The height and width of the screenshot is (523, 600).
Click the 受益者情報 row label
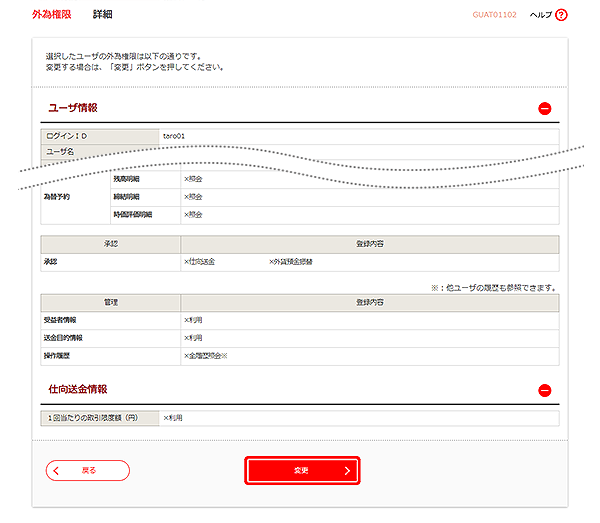point(60,320)
